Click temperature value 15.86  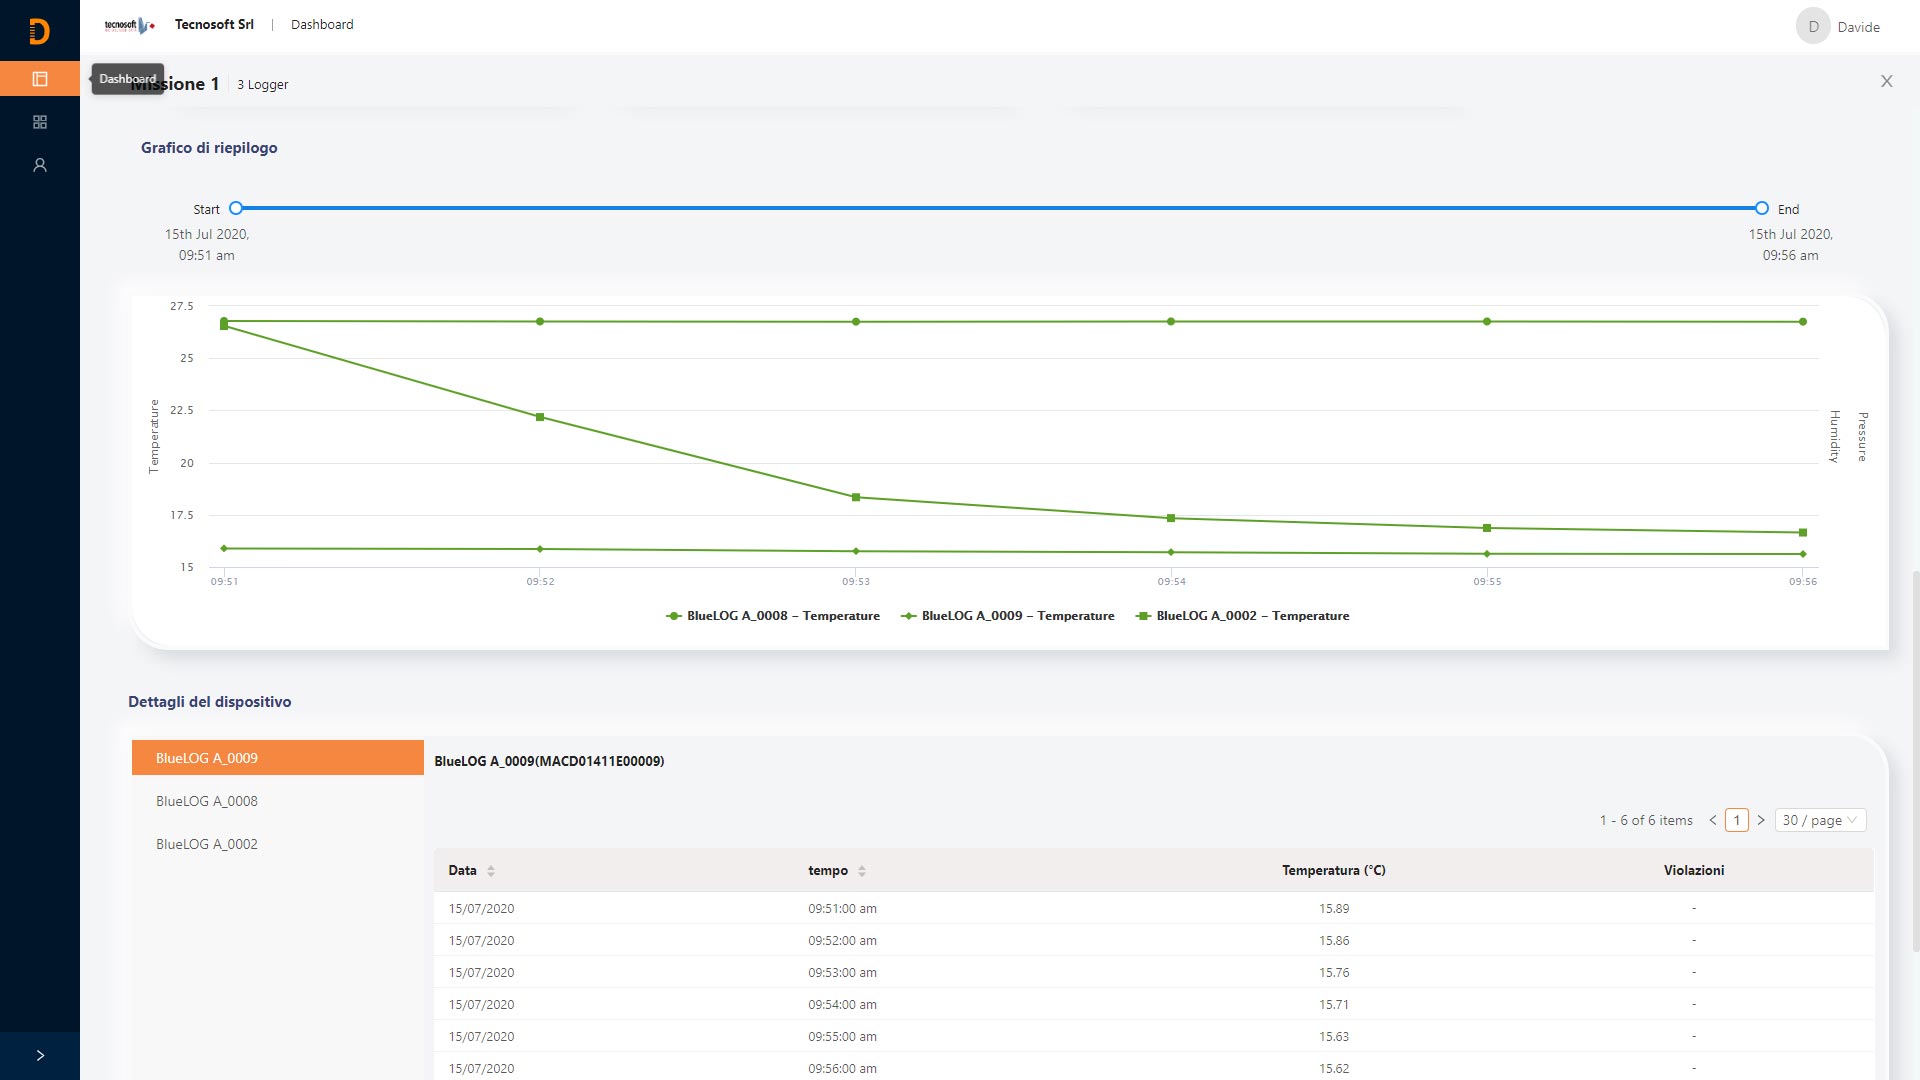1334,941
